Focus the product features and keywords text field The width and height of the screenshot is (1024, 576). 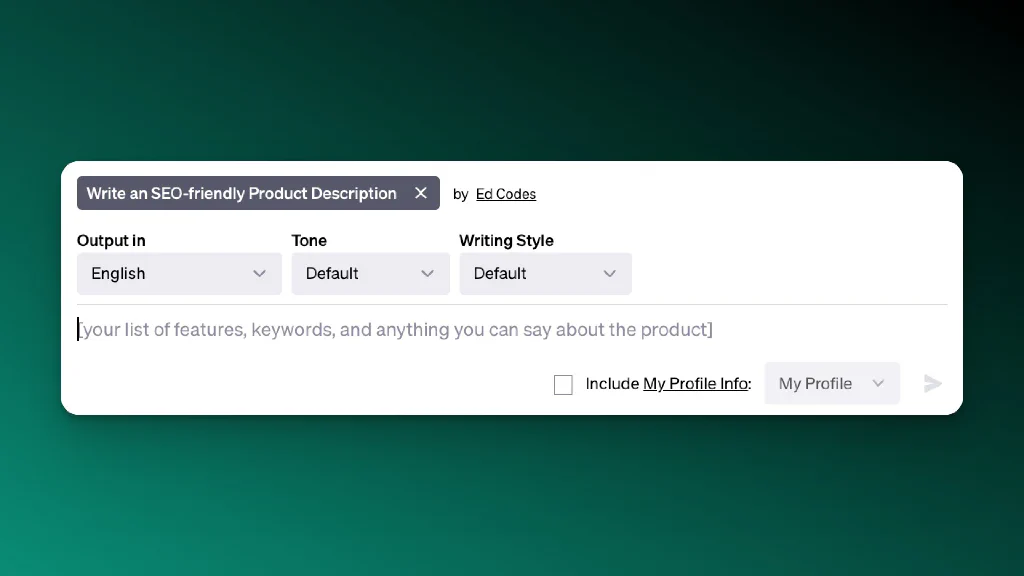point(512,329)
